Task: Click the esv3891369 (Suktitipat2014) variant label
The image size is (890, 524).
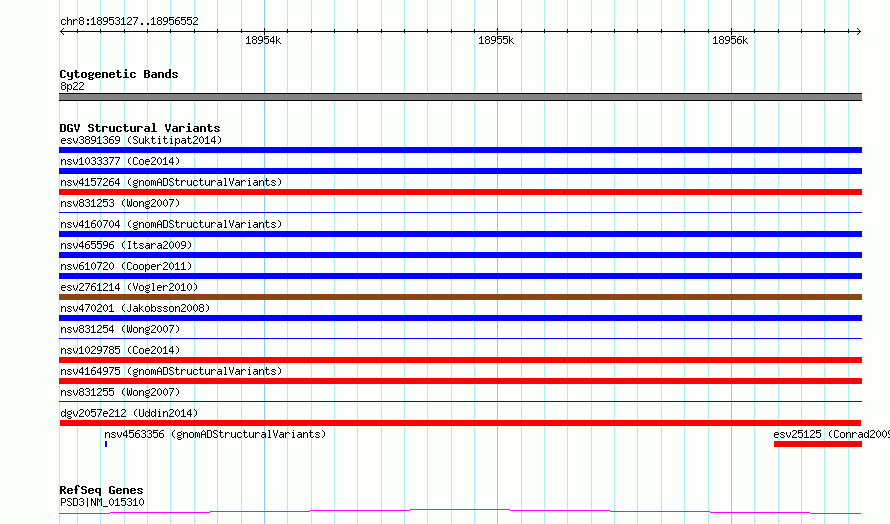Action: [x=141, y=140]
